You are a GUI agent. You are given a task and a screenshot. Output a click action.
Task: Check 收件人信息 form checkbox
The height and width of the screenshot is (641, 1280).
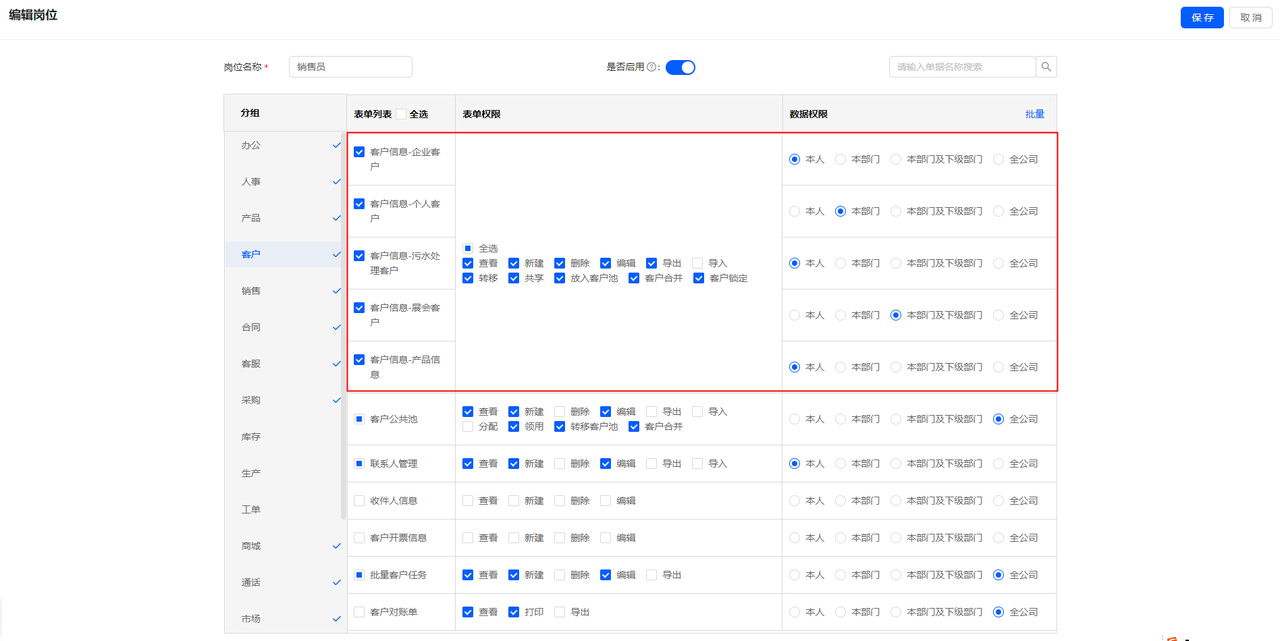tap(359, 501)
